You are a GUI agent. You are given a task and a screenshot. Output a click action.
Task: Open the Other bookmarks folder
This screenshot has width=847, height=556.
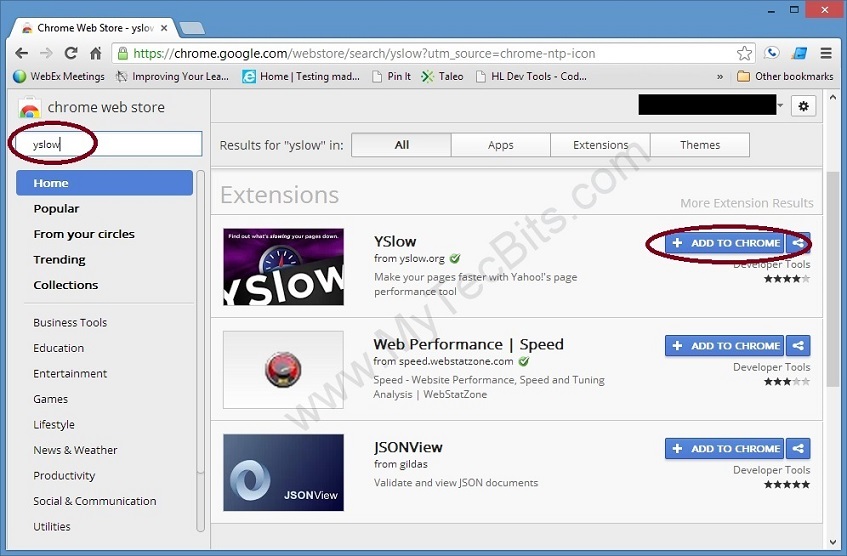[785, 77]
